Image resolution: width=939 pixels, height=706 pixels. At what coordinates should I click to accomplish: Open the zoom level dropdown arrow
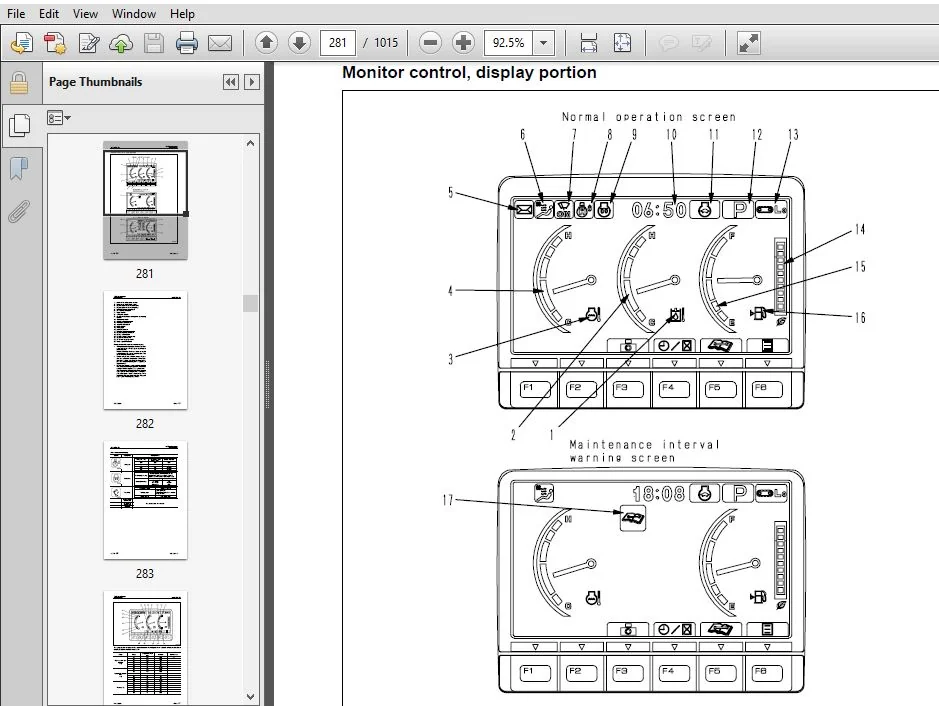click(543, 43)
